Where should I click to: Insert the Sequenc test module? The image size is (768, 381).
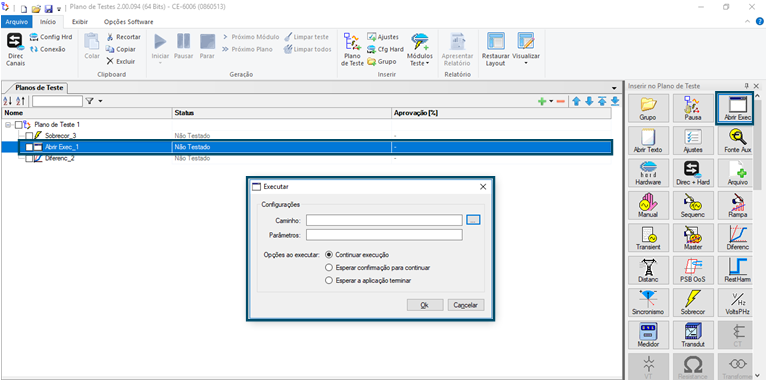point(693,205)
